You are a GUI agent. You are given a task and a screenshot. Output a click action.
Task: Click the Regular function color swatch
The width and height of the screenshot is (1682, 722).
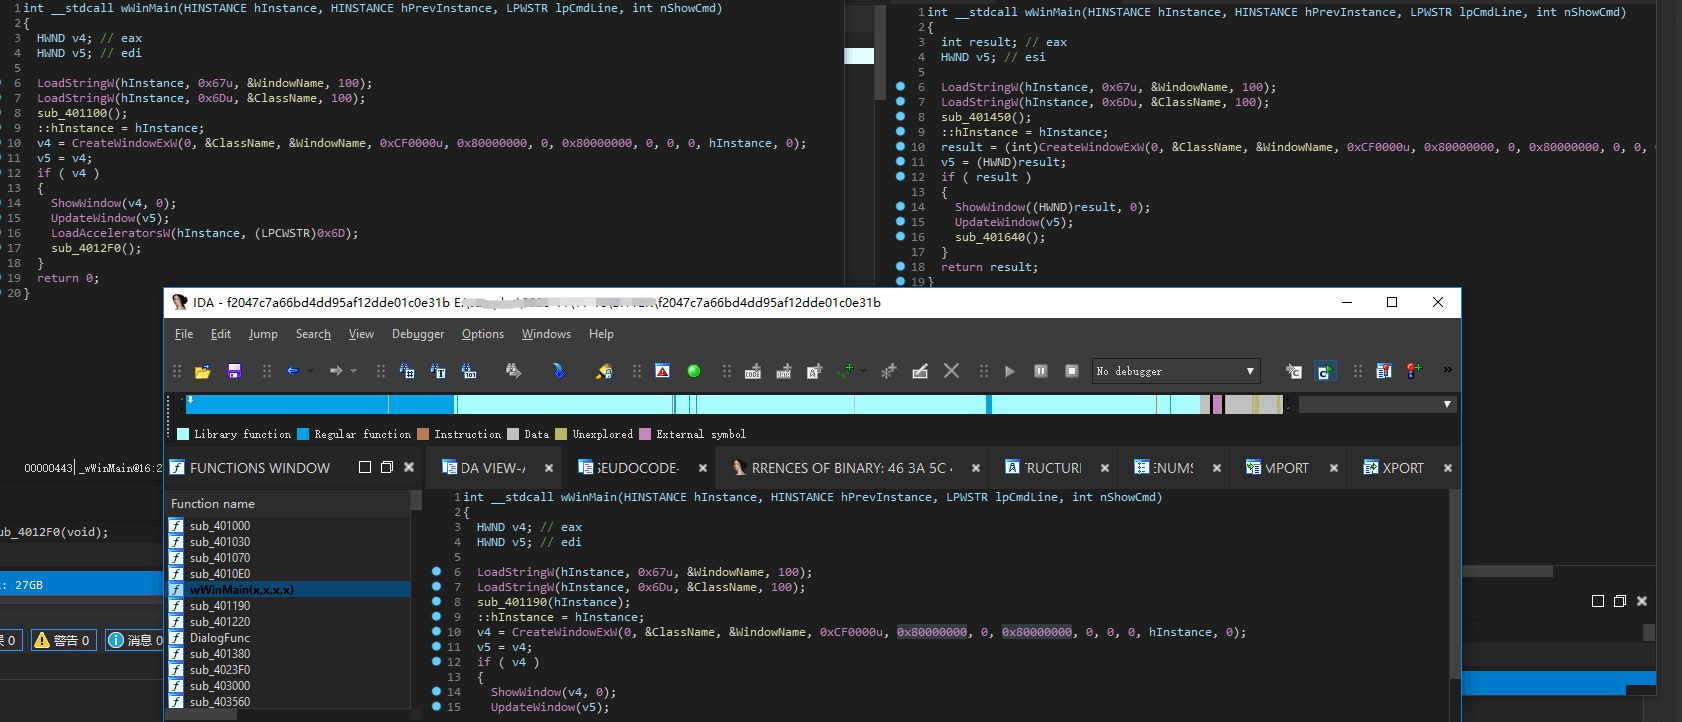point(303,434)
